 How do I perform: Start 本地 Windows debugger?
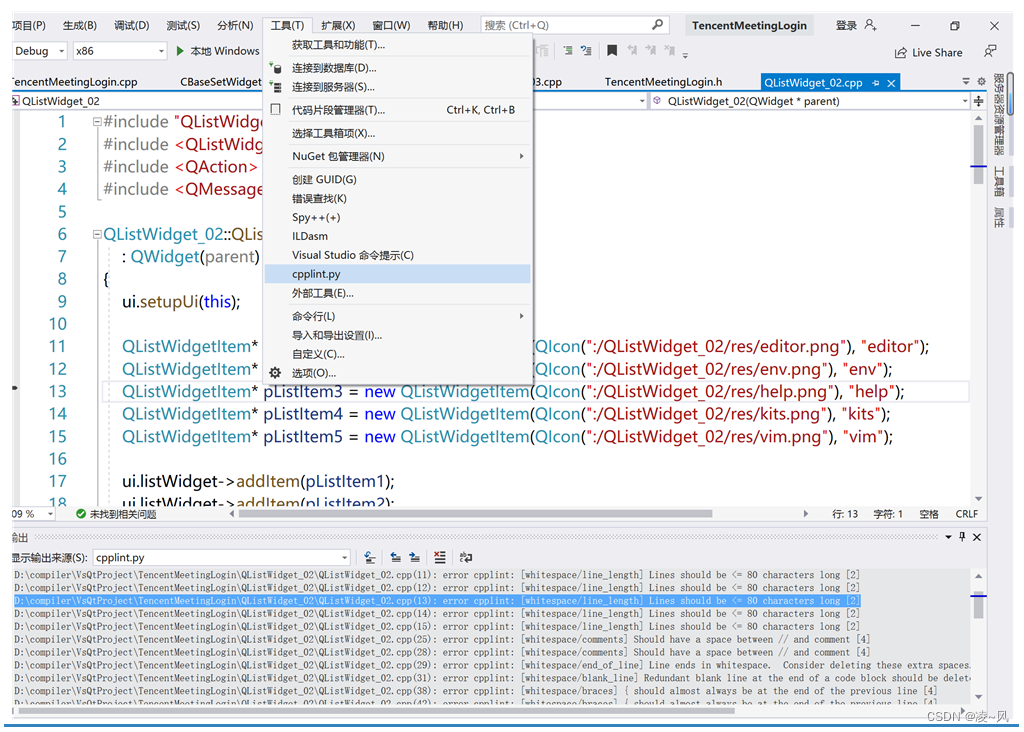pyautogui.click(x=218, y=51)
